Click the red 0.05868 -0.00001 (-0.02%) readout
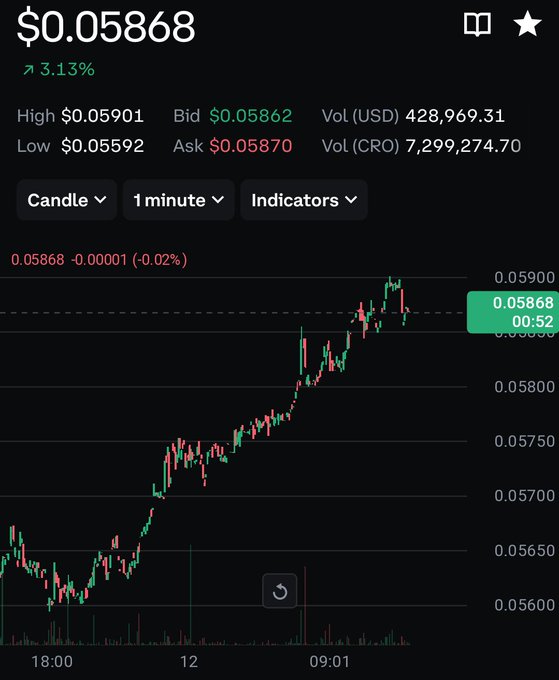 tap(99, 260)
